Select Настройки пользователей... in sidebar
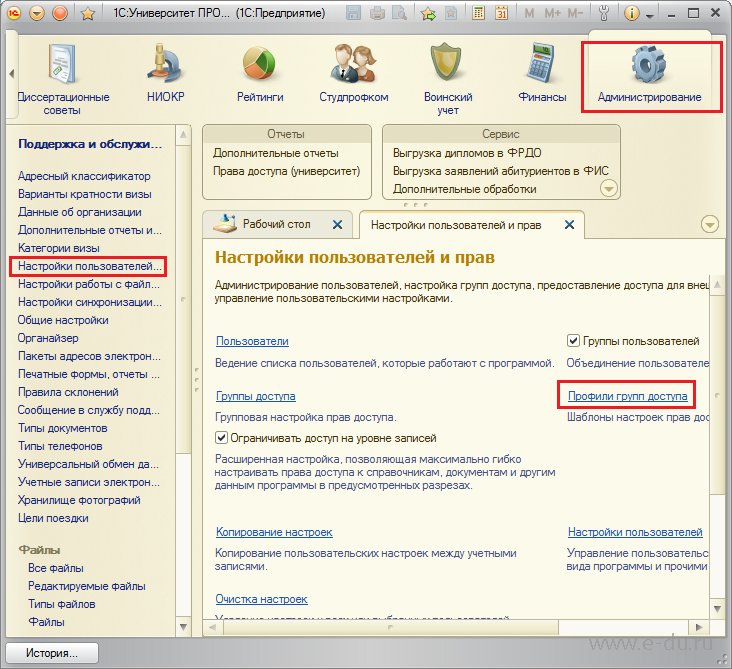 90,266
